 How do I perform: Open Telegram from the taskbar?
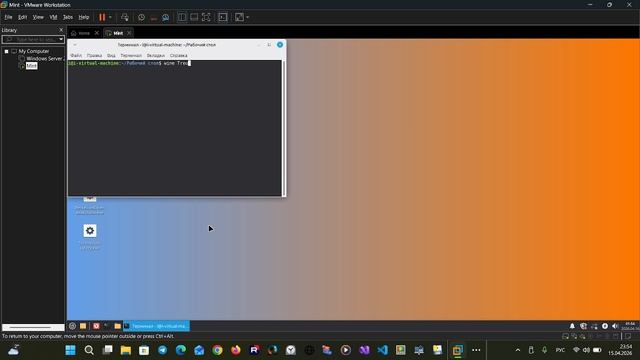(x=162, y=350)
